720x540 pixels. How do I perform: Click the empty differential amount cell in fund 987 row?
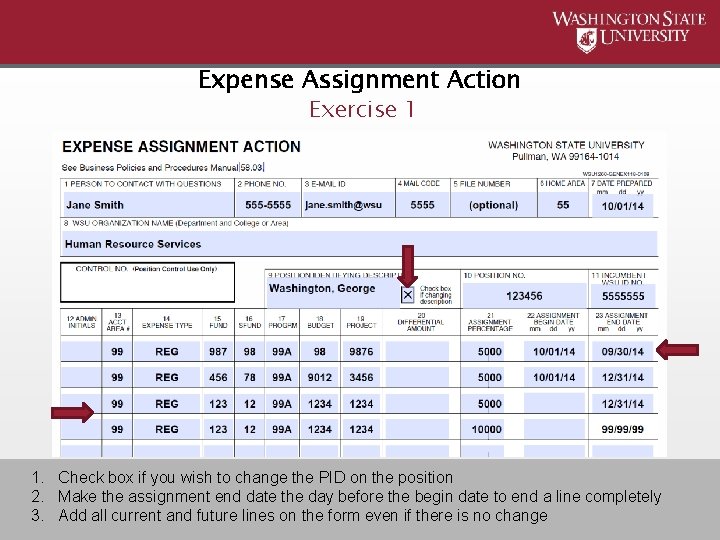coord(417,351)
